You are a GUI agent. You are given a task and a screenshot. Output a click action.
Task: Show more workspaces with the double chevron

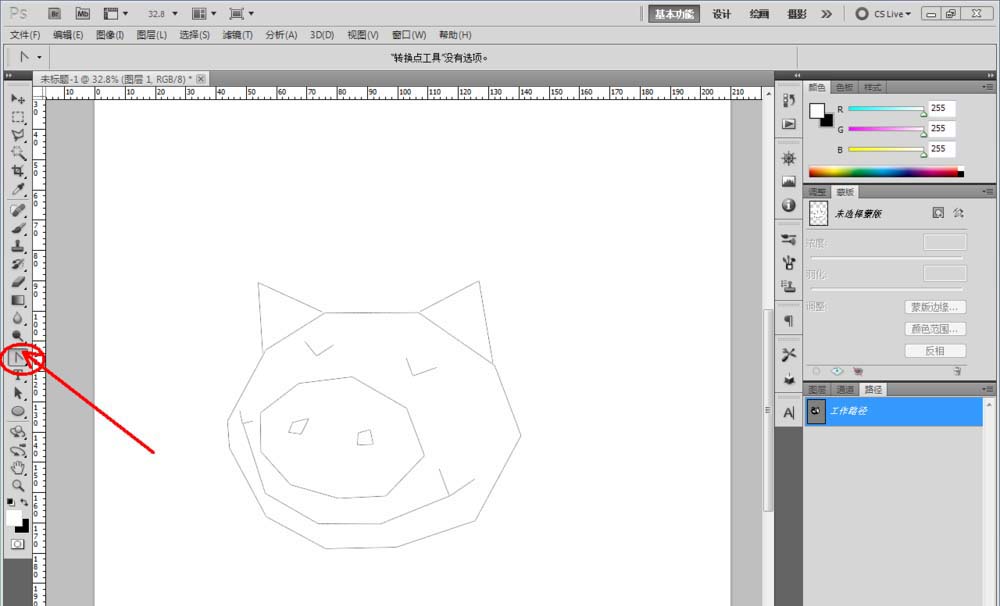pyautogui.click(x=826, y=14)
